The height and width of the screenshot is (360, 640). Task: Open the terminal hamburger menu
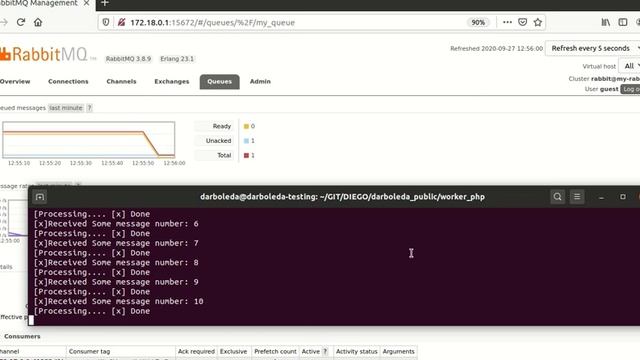click(577, 197)
